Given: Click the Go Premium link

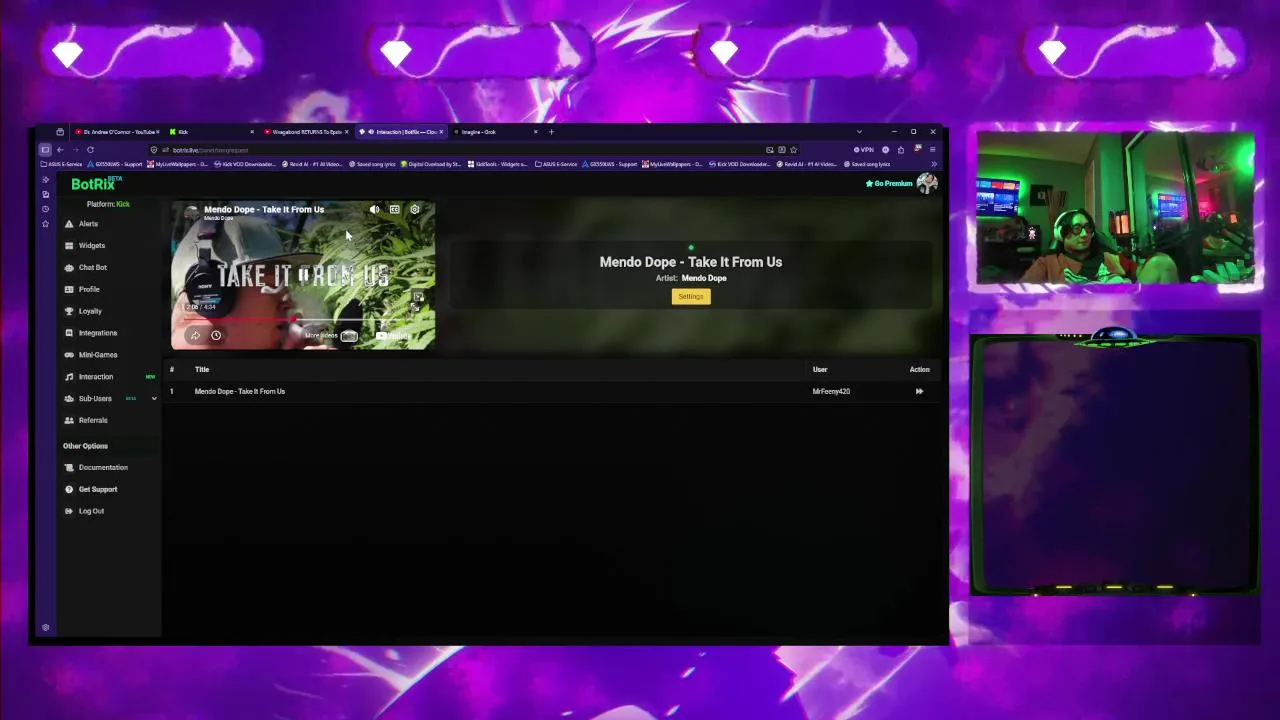Looking at the screenshot, I should pyautogui.click(x=889, y=183).
